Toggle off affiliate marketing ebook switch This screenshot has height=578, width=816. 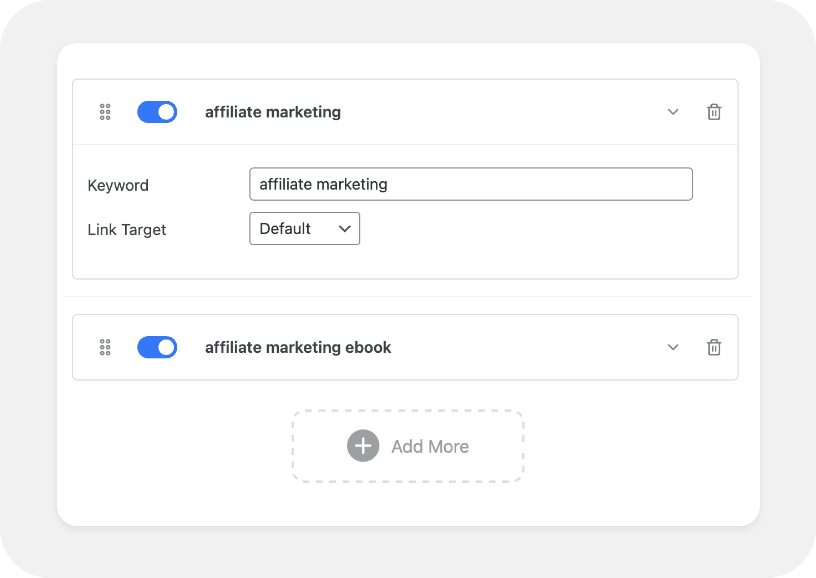click(x=157, y=347)
